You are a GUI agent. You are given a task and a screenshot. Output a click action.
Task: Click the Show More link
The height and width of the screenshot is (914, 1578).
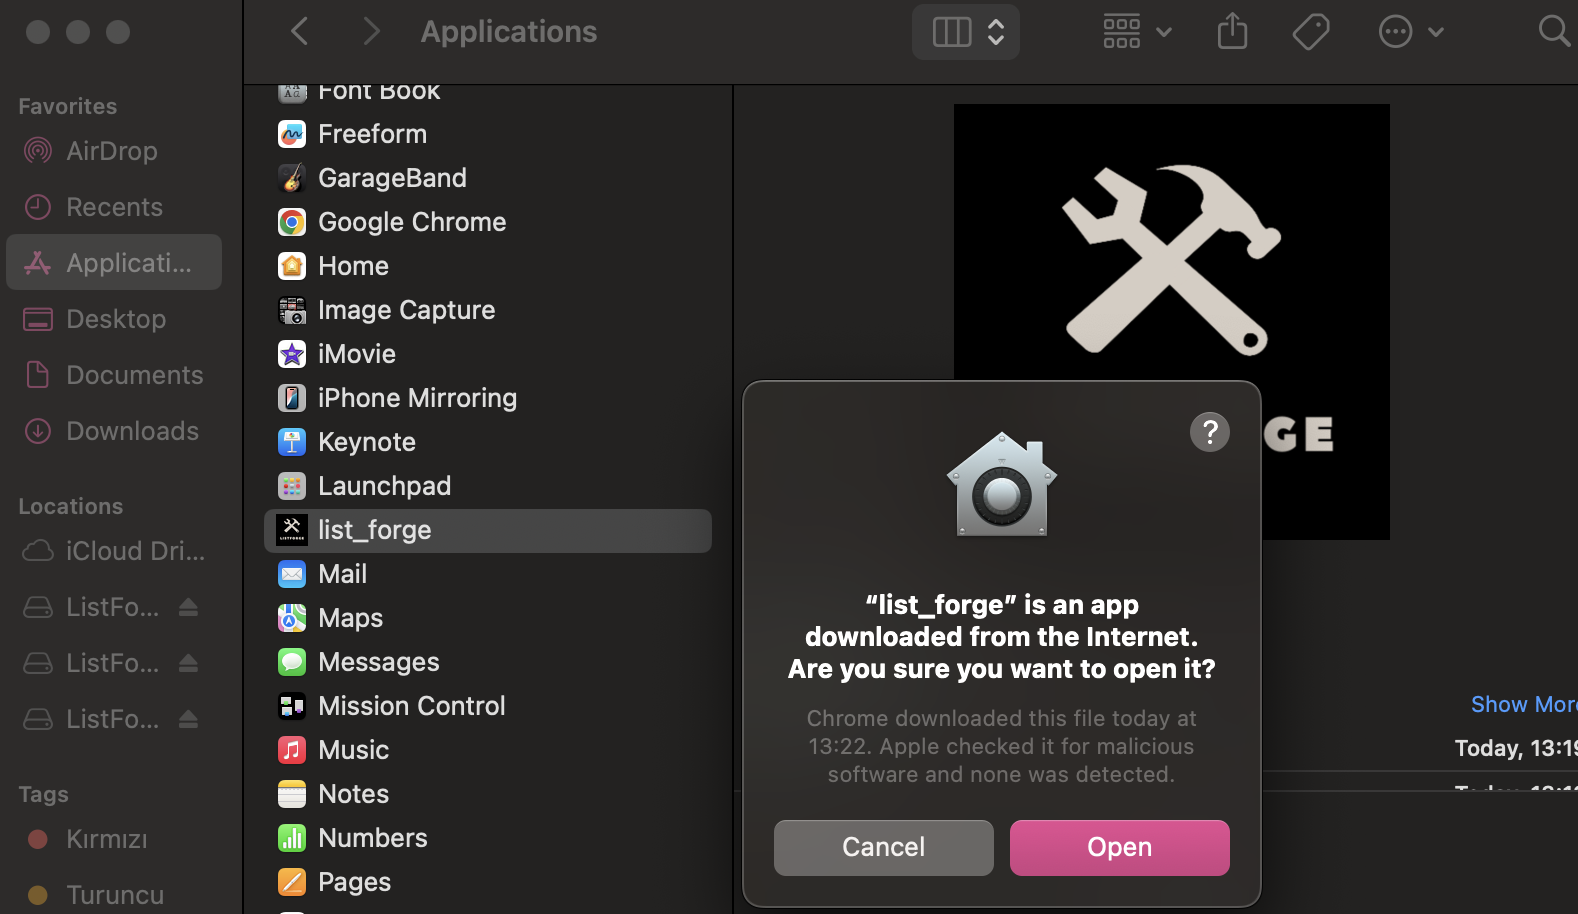click(x=1523, y=704)
